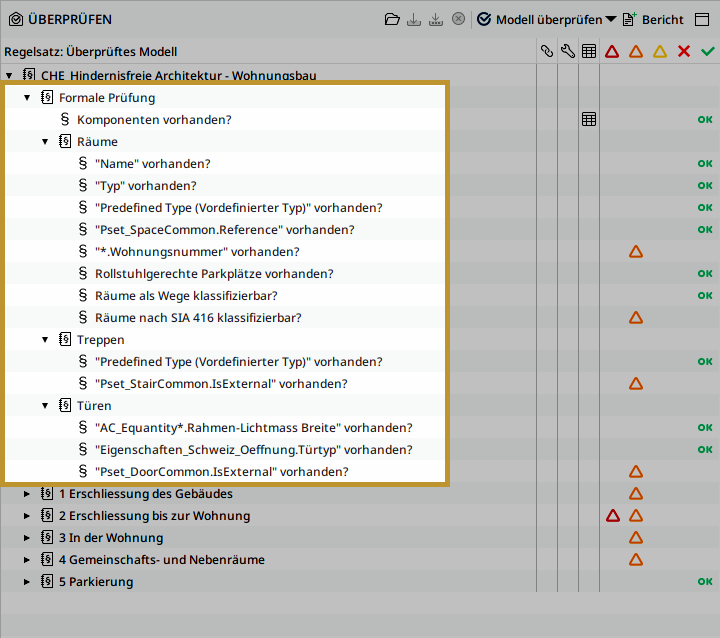Select Rollstuhlgerechte Parkplätze vorhanden? rule

coord(214,274)
